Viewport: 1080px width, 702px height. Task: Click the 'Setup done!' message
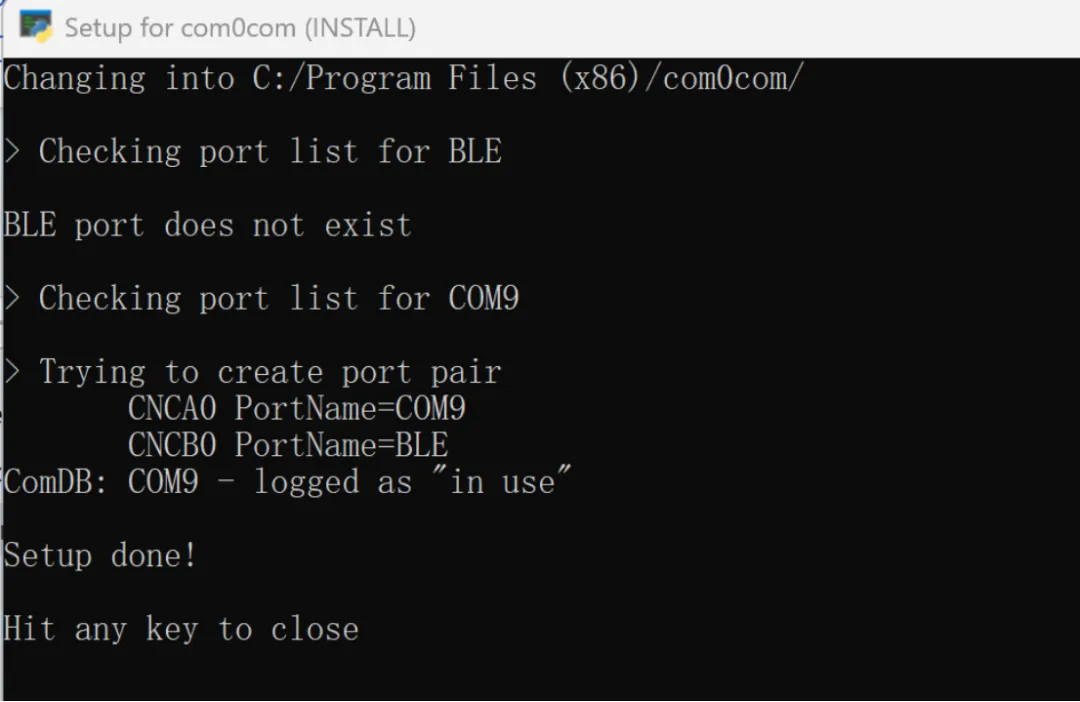101,555
